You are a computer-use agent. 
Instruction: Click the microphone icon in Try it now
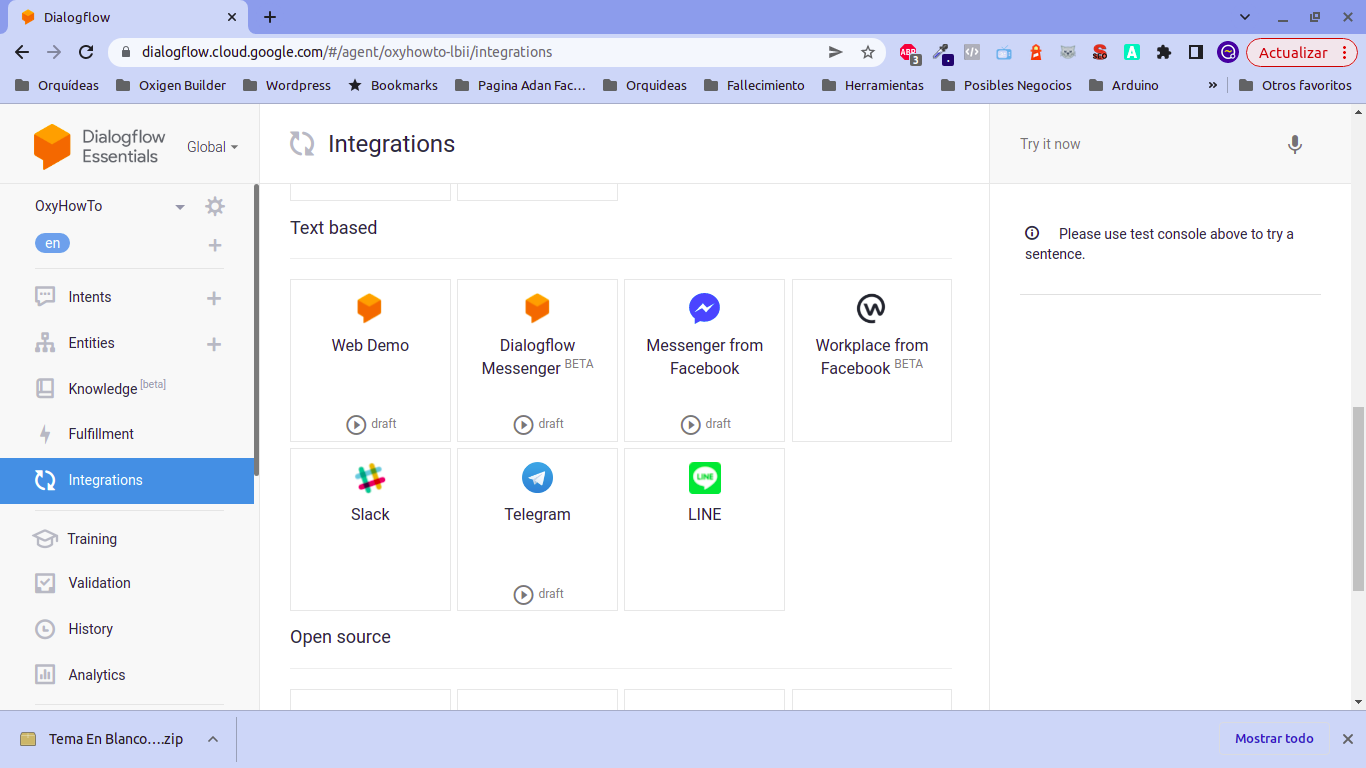(x=1294, y=144)
